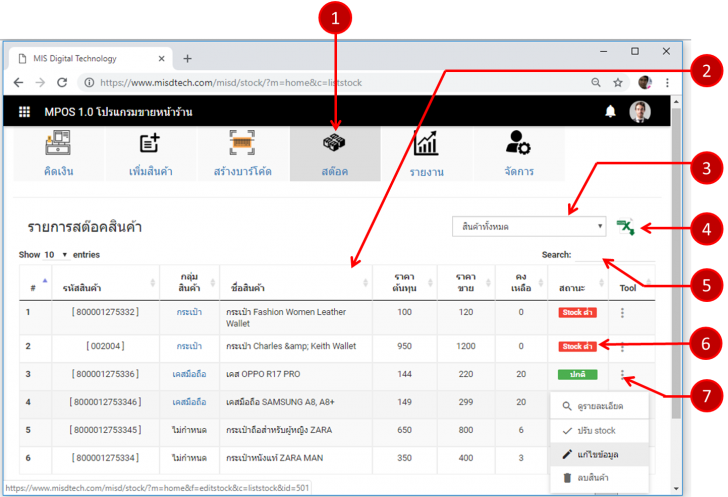Sort table by คงเหลือ column

pos(521,283)
